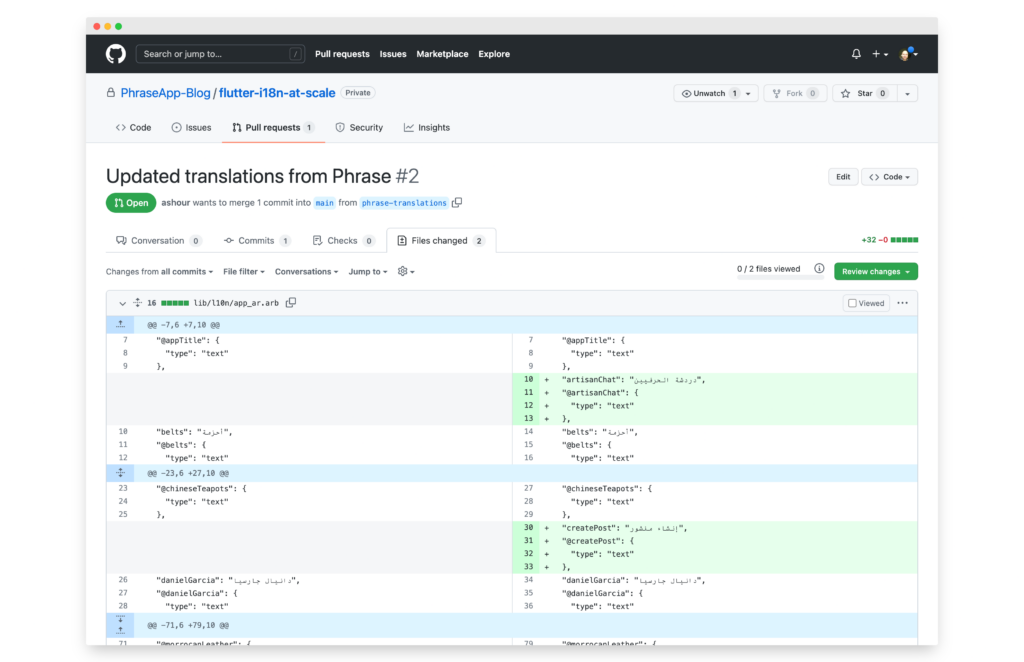Copy the phrase-translations branch name
The image size is (1024, 662).
click(x=457, y=203)
